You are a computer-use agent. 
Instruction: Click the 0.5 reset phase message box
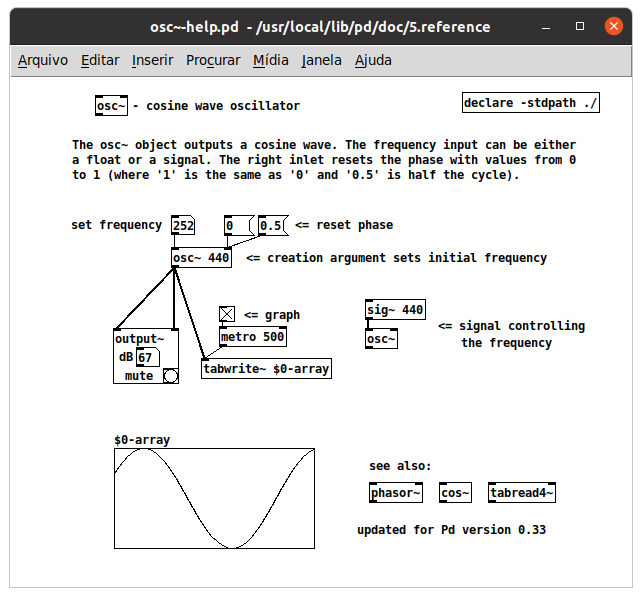[271, 226]
